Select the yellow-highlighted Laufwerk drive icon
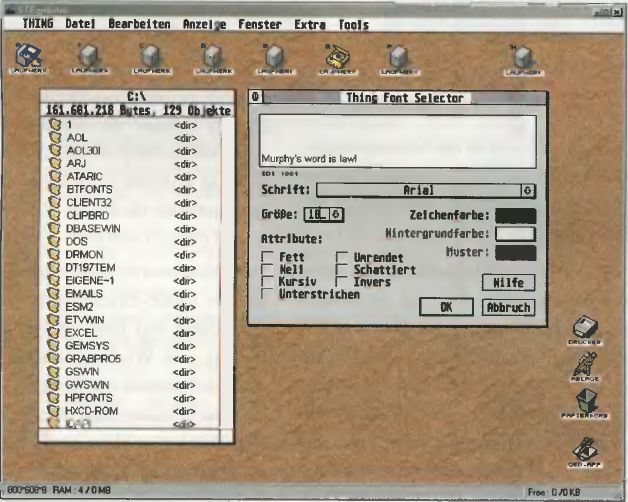 click(x=333, y=59)
